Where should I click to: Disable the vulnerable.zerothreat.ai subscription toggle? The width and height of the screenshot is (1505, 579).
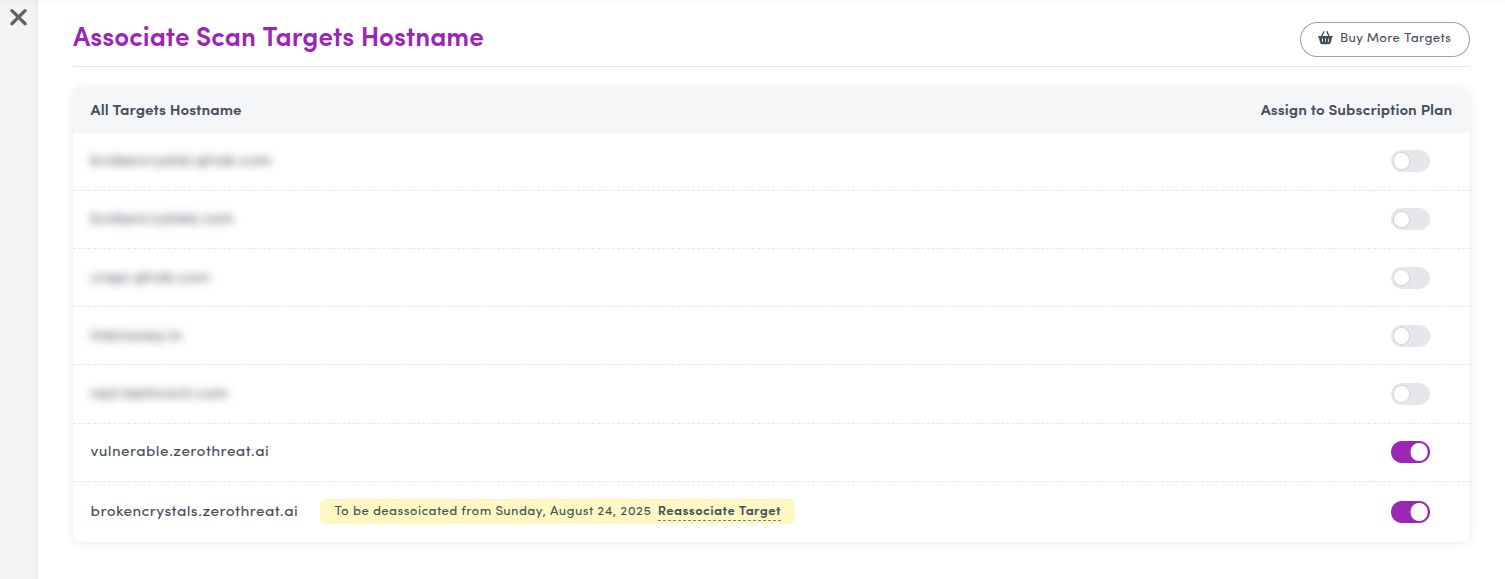1410,452
